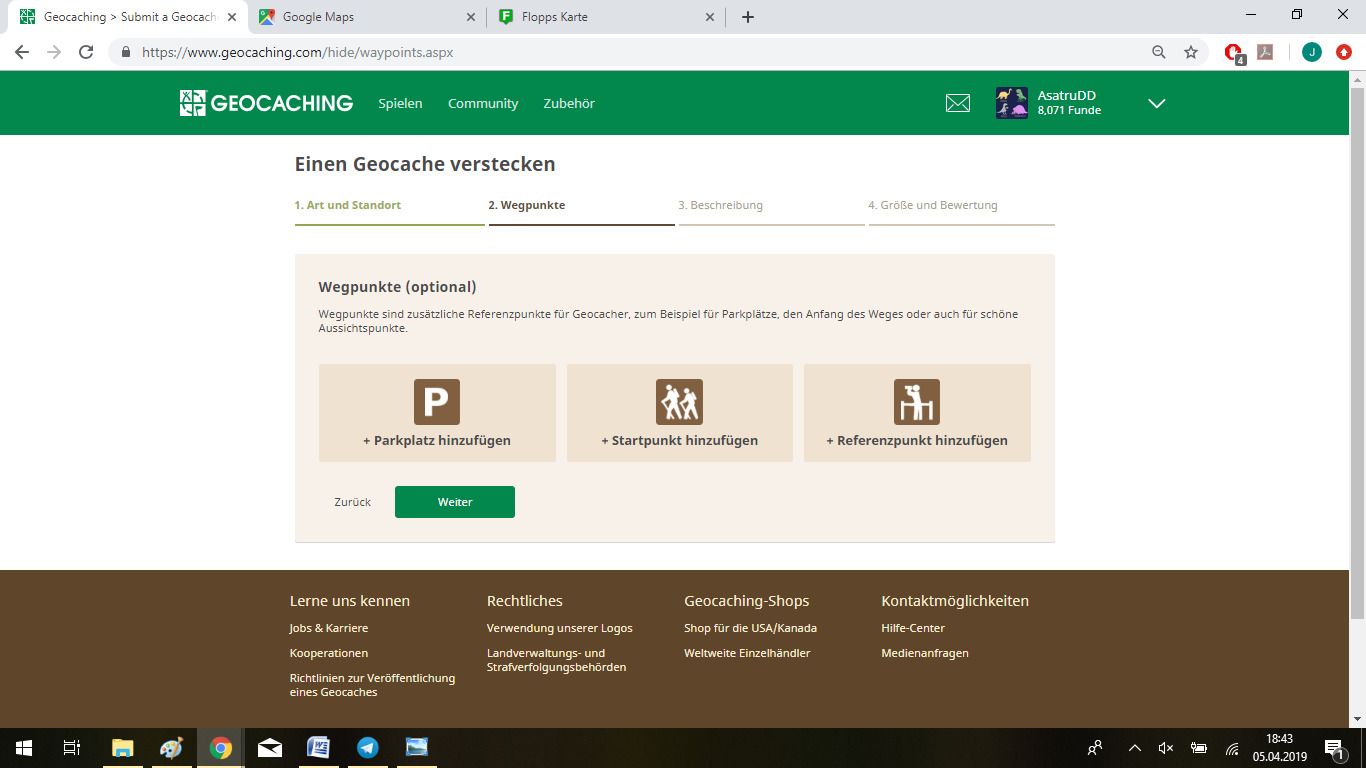
Task: Click the reference point table icon
Action: tap(917, 402)
